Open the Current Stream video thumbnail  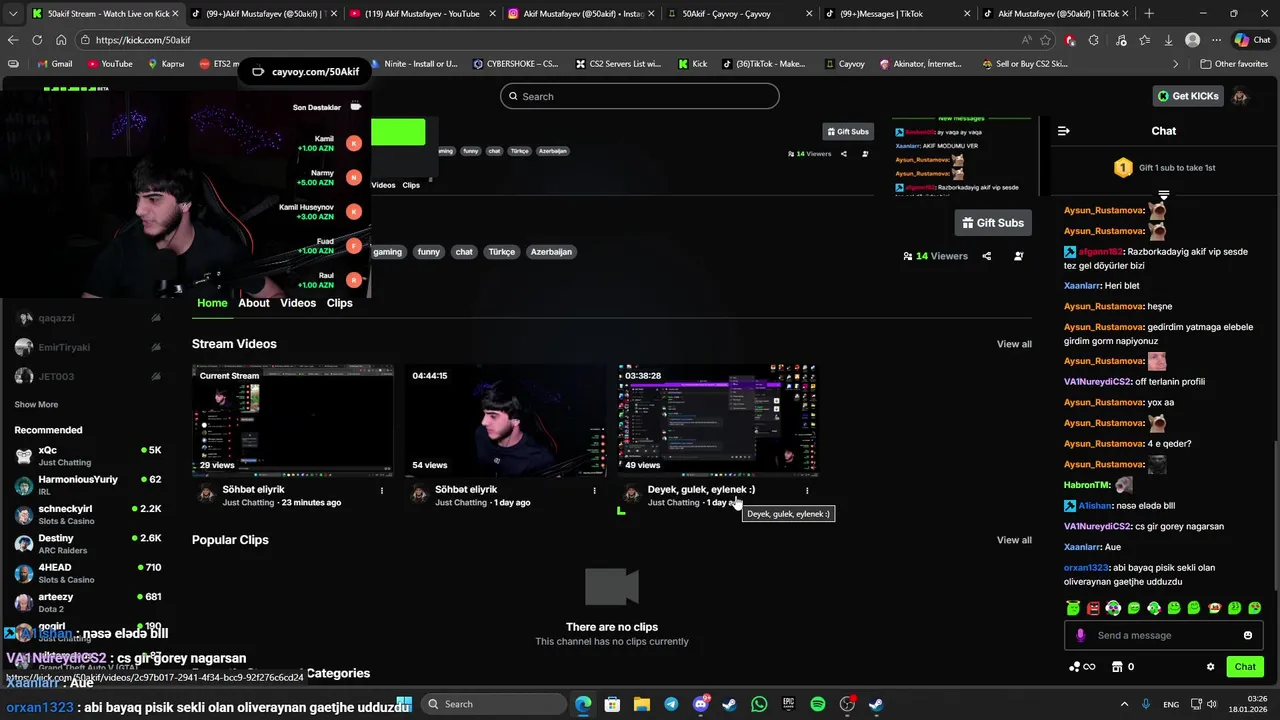[293, 420]
